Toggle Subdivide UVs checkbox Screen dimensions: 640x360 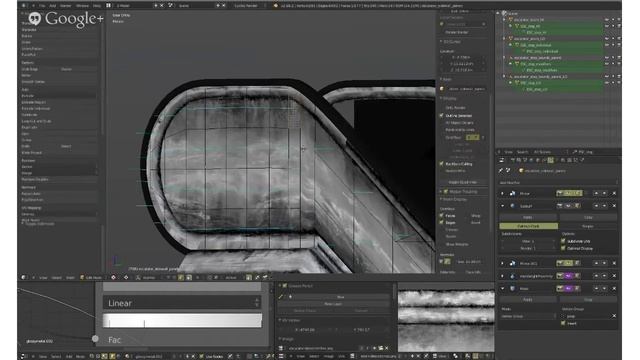point(563,241)
